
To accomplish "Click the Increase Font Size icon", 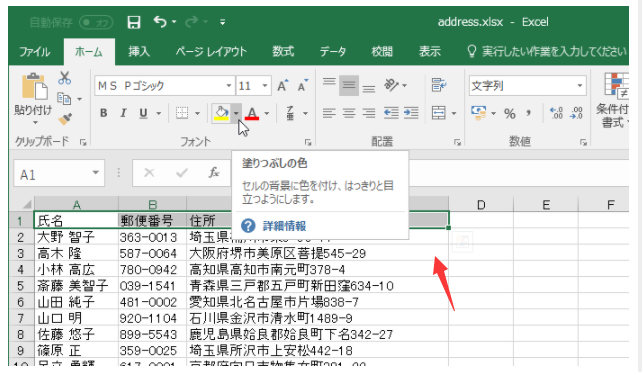I will [x=283, y=86].
